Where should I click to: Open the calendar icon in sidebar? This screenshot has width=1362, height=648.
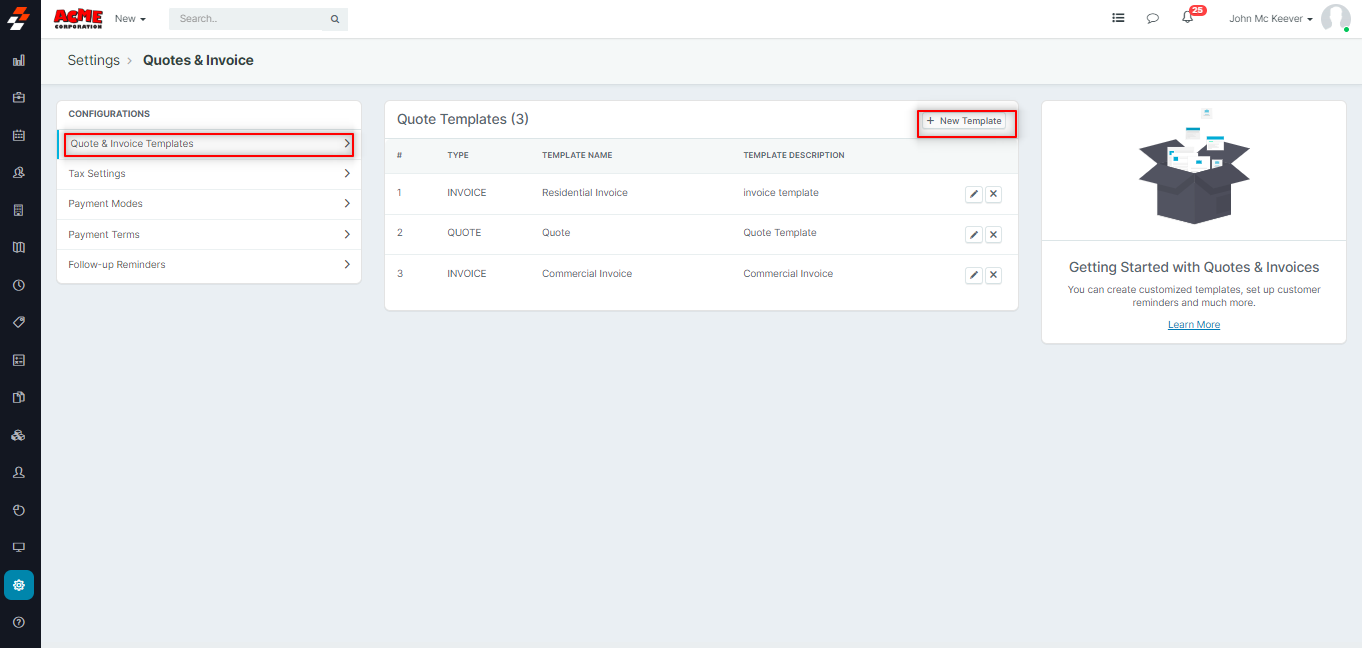18,135
